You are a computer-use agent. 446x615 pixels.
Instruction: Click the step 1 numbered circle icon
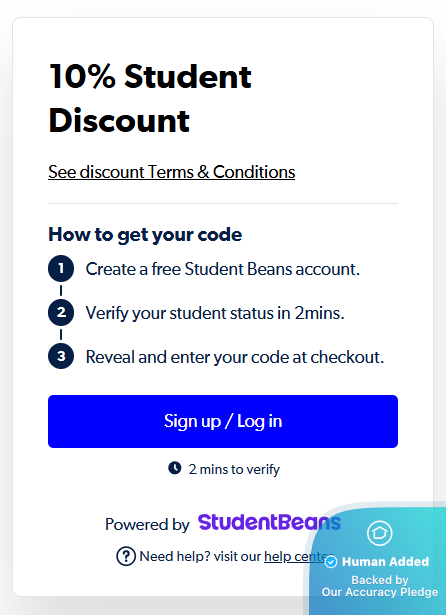61,269
